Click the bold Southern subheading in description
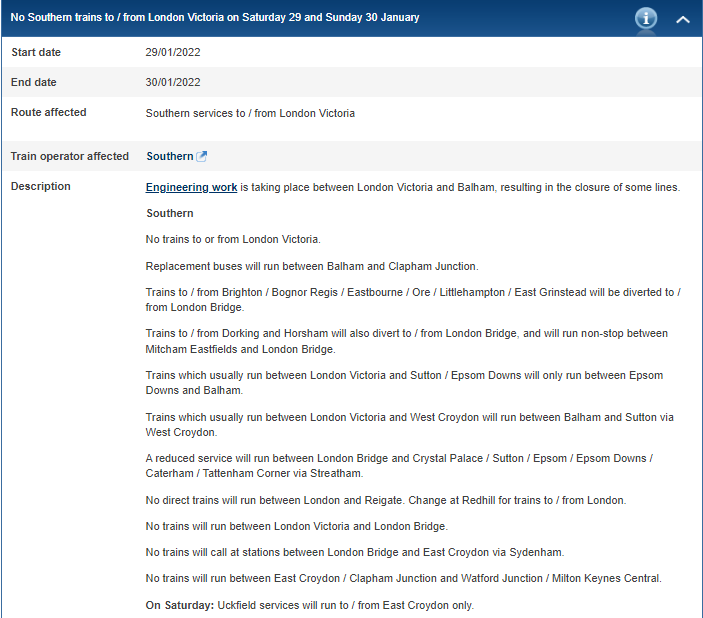703x618 pixels. (x=170, y=213)
